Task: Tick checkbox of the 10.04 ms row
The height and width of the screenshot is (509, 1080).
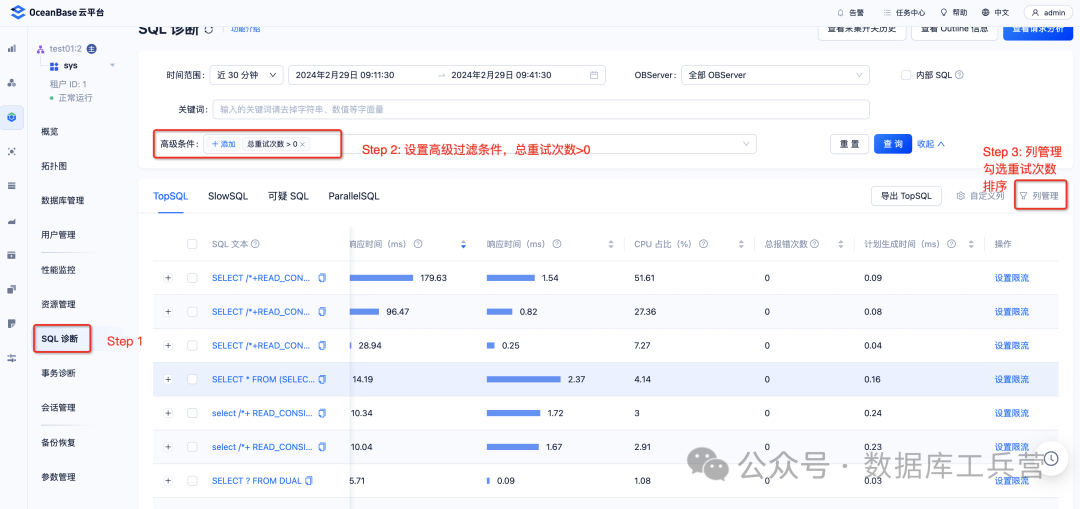Action: [192, 446]
